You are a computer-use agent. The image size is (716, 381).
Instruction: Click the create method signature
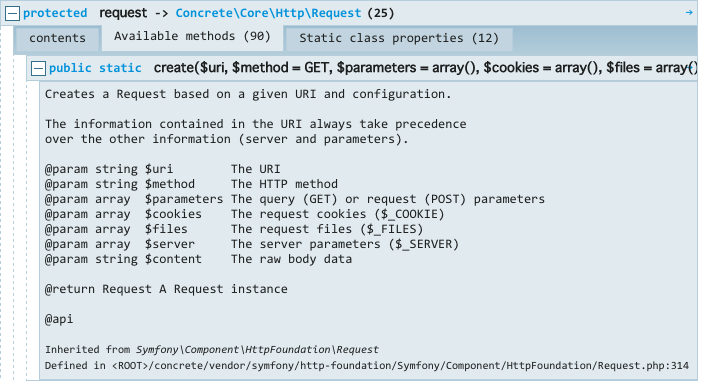425,68
